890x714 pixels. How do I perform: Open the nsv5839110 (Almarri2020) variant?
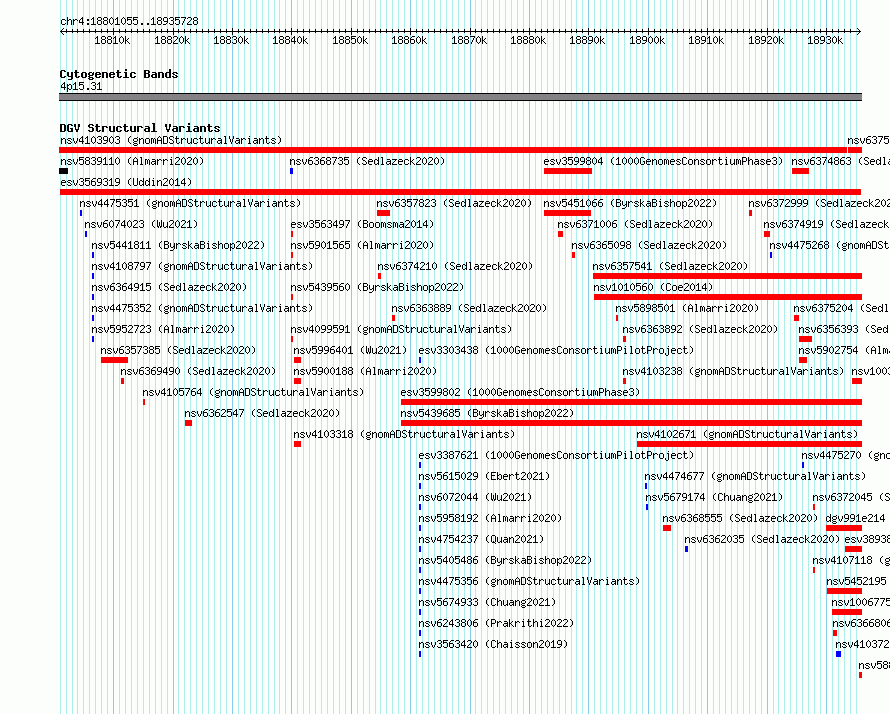132,161
